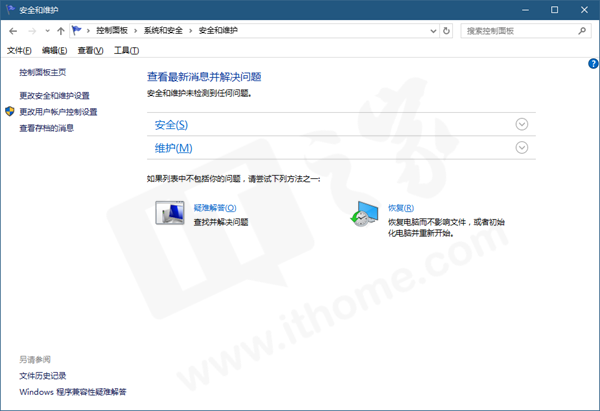This screenshot has width=600, height=411.
Task: Open the 查看(V) menu
Action: pyautogui.click(x=90, y=50)
